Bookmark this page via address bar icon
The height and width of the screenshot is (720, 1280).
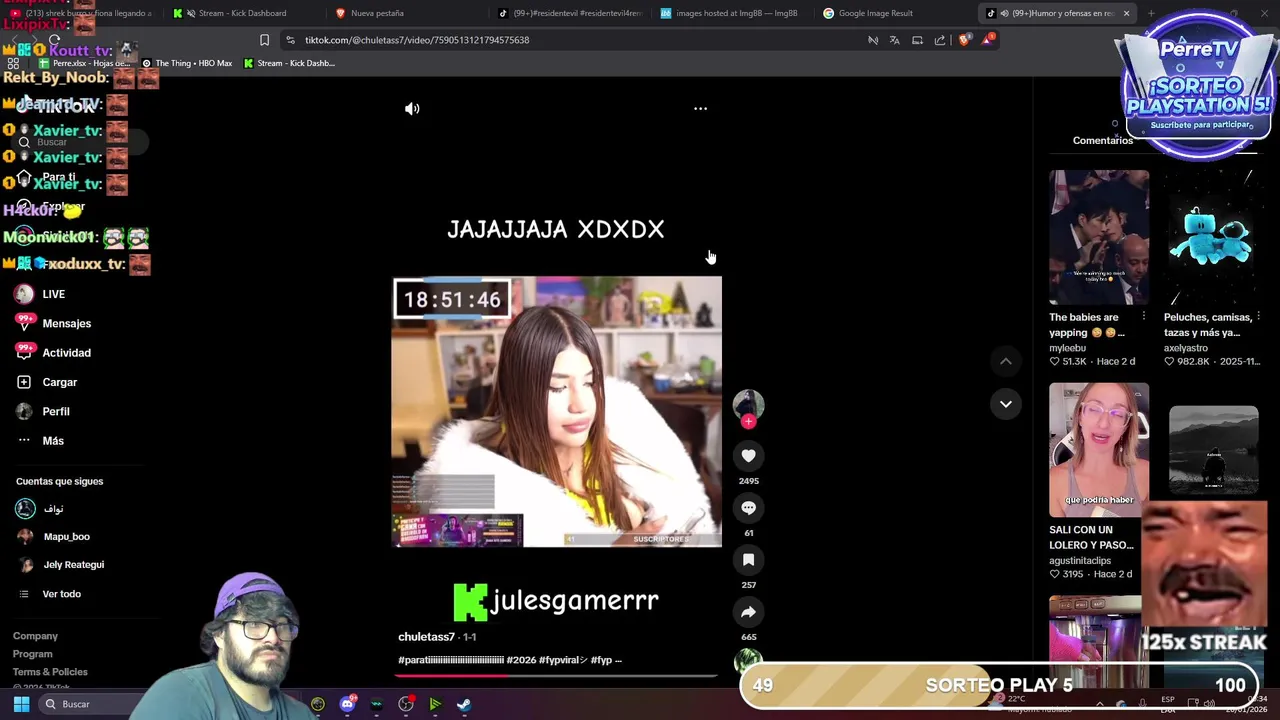(264, 40)
